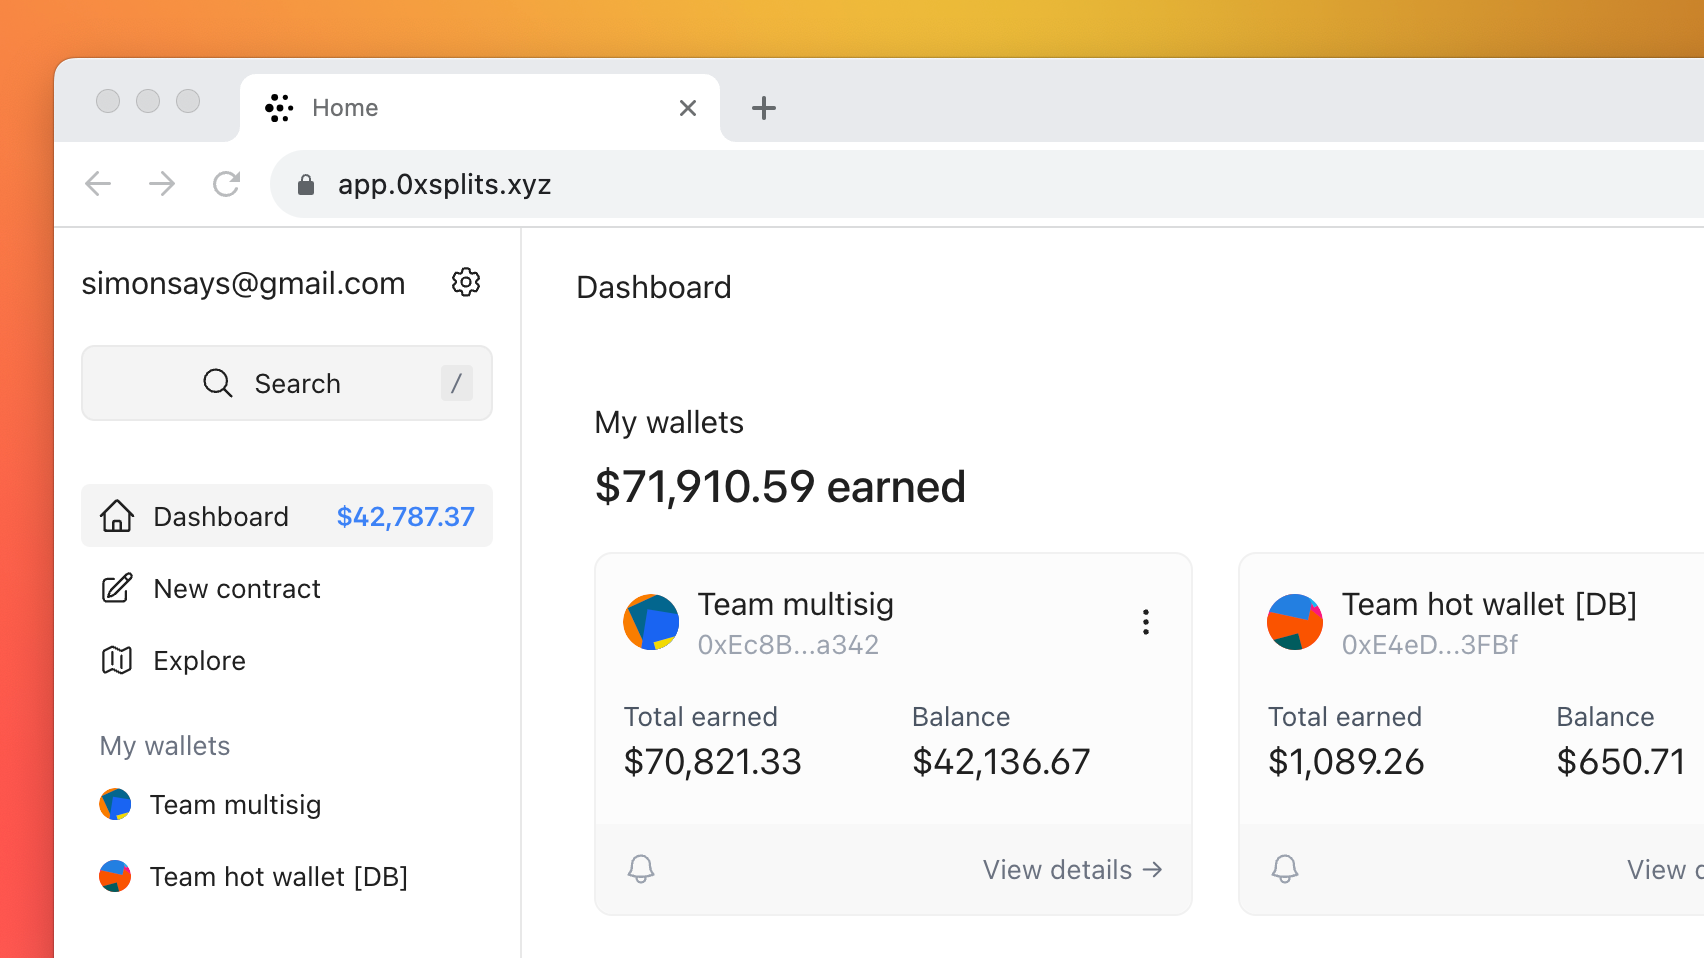Click the Team multisig card avatar
Image resolution: width=1704 pixels, height=958 pixels.
pos(651,622)
